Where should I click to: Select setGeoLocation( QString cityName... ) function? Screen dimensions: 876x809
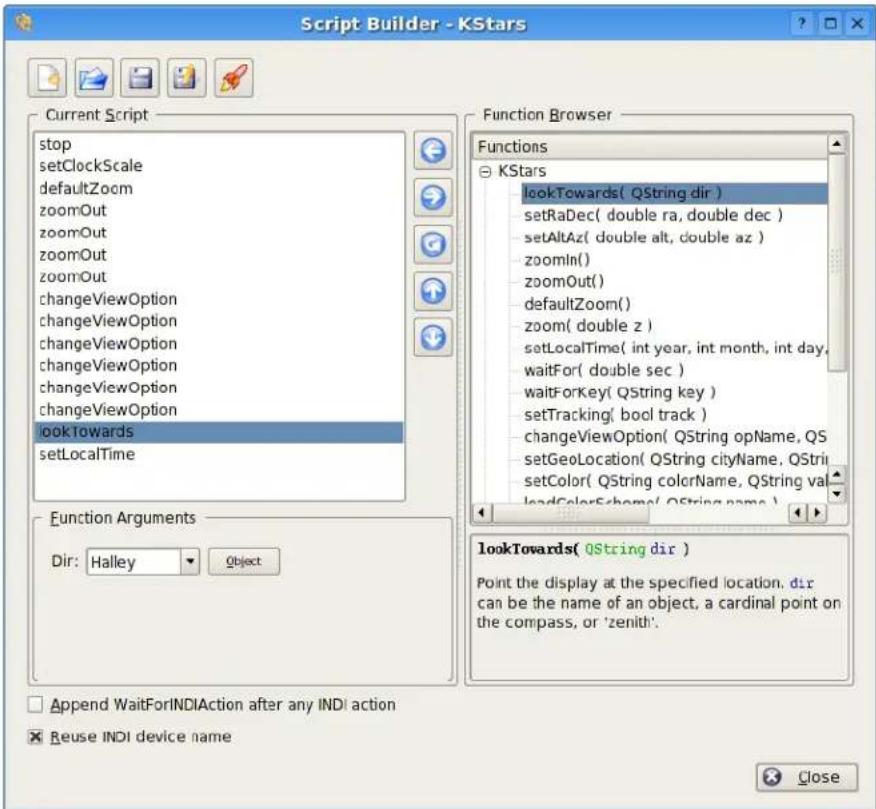(x=675, y=459)
